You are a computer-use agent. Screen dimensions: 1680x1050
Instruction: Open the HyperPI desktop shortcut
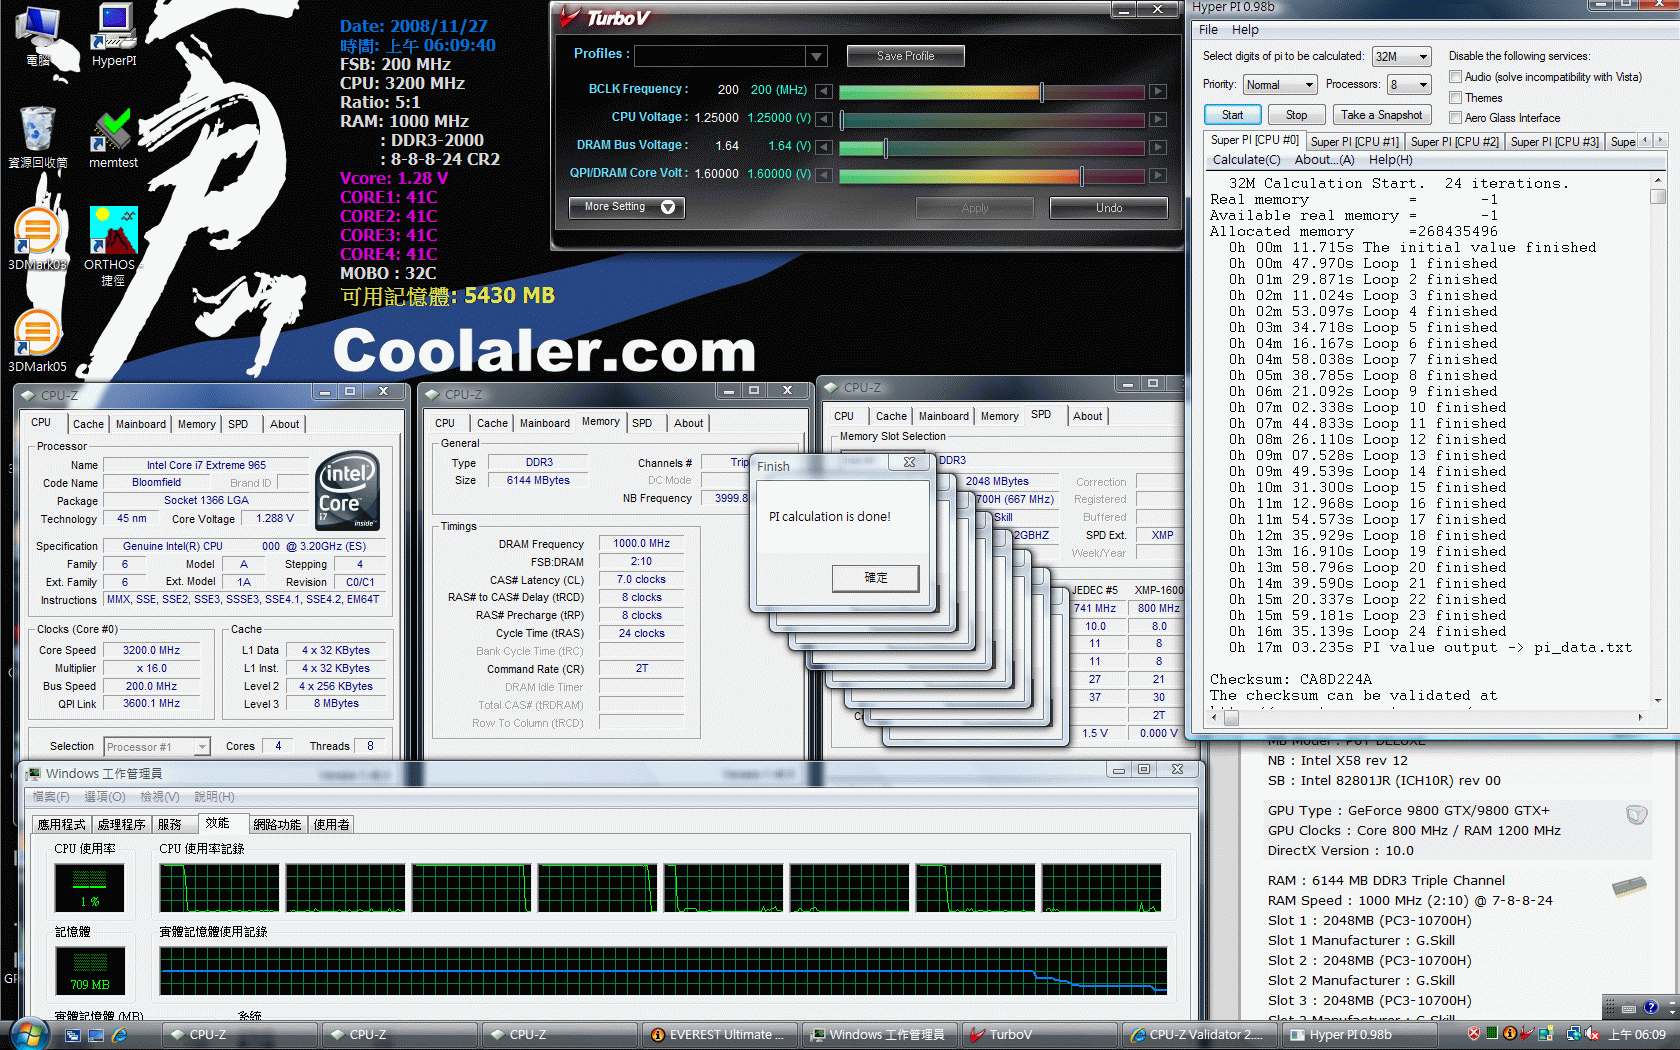114,35
